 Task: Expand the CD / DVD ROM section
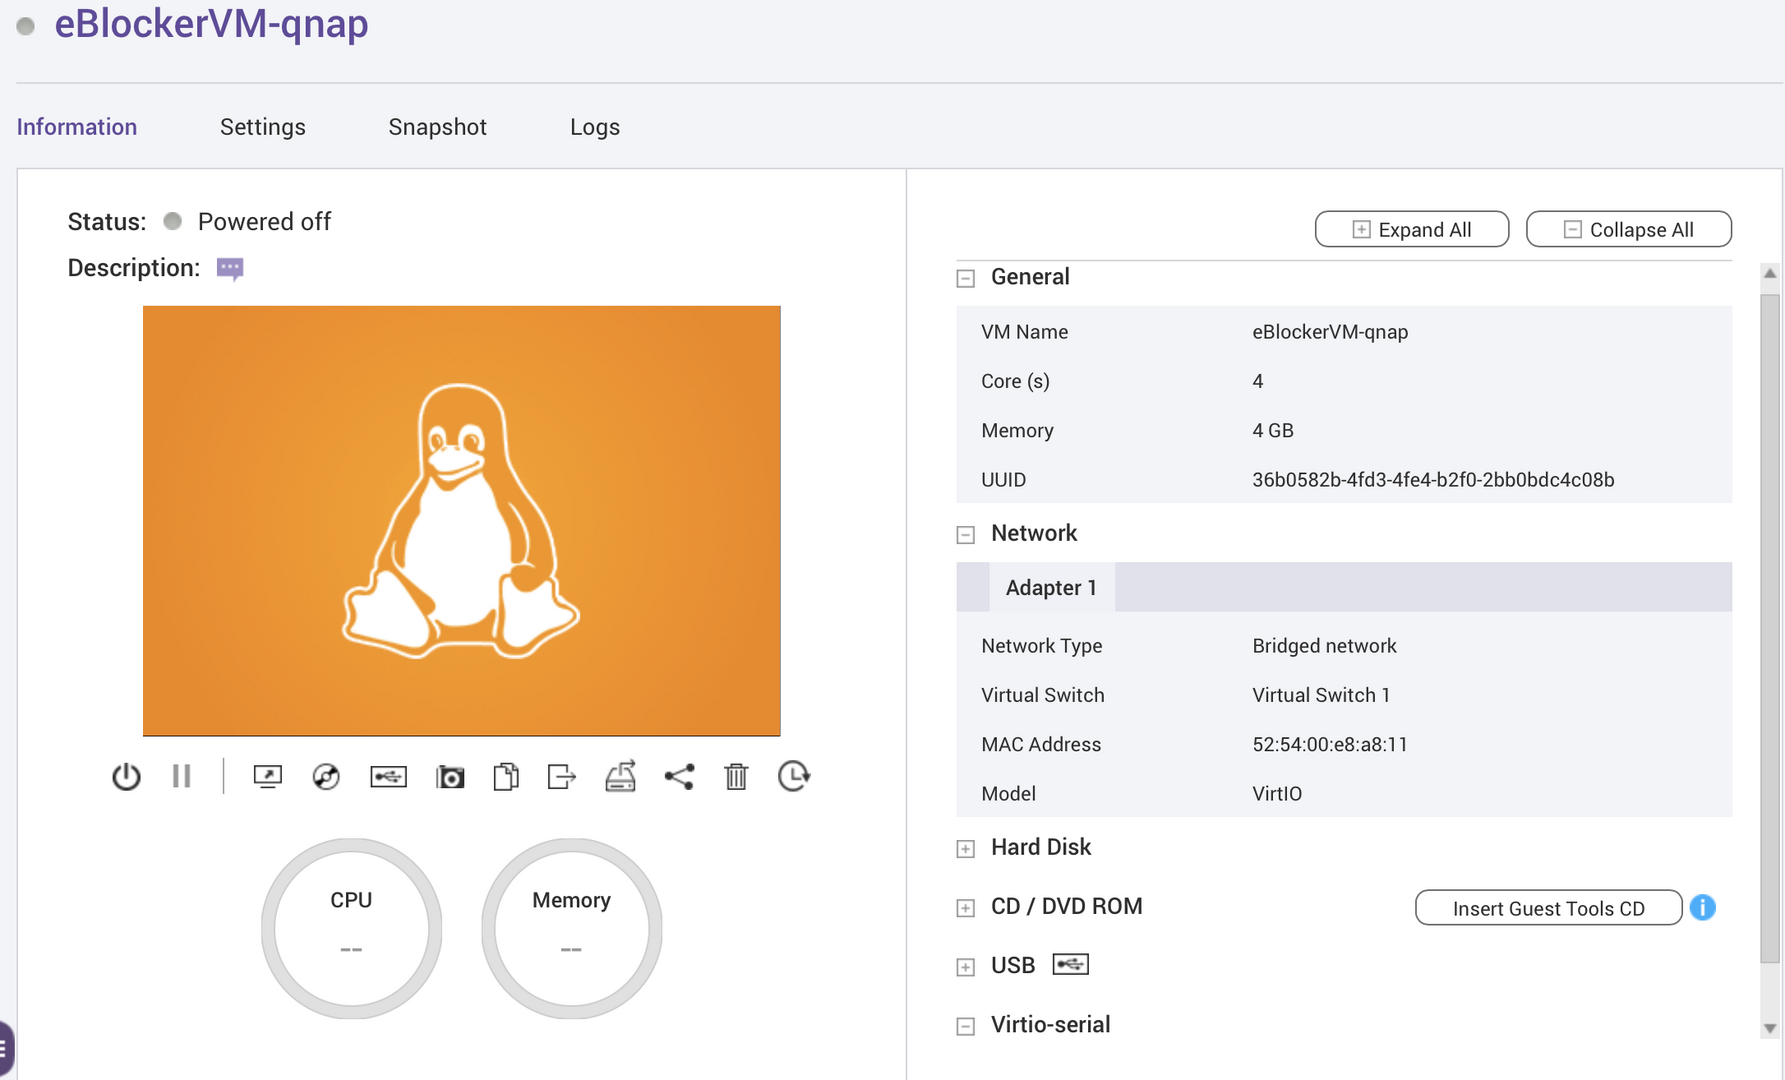(966, 908)
